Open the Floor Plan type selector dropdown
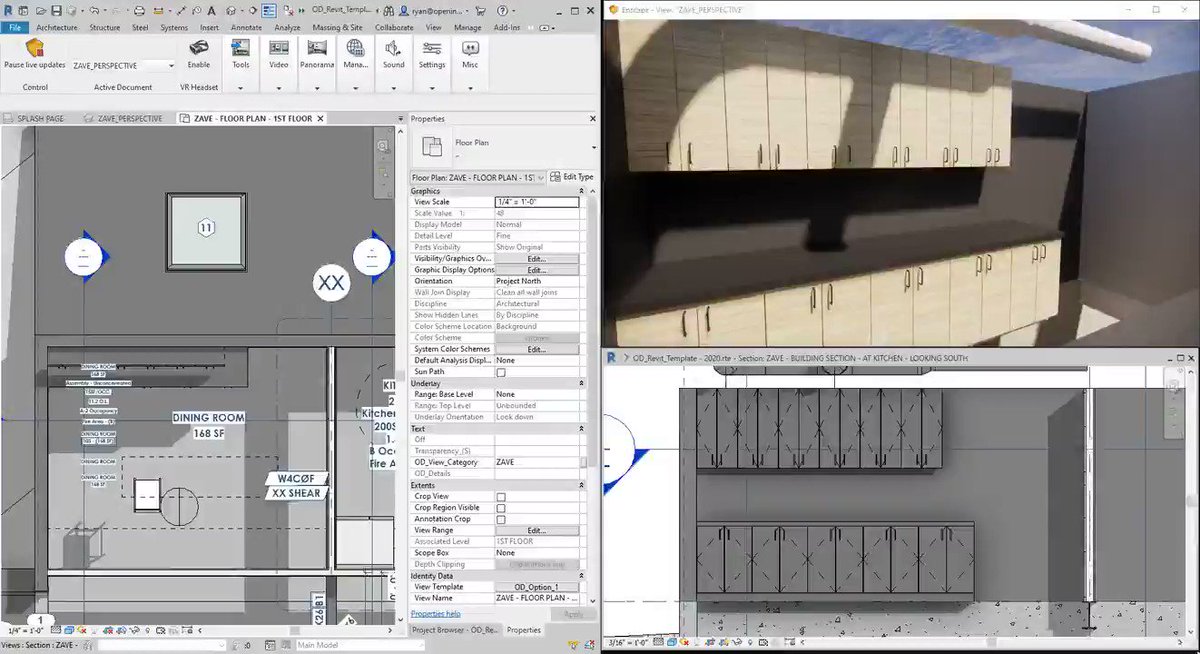 478,177
